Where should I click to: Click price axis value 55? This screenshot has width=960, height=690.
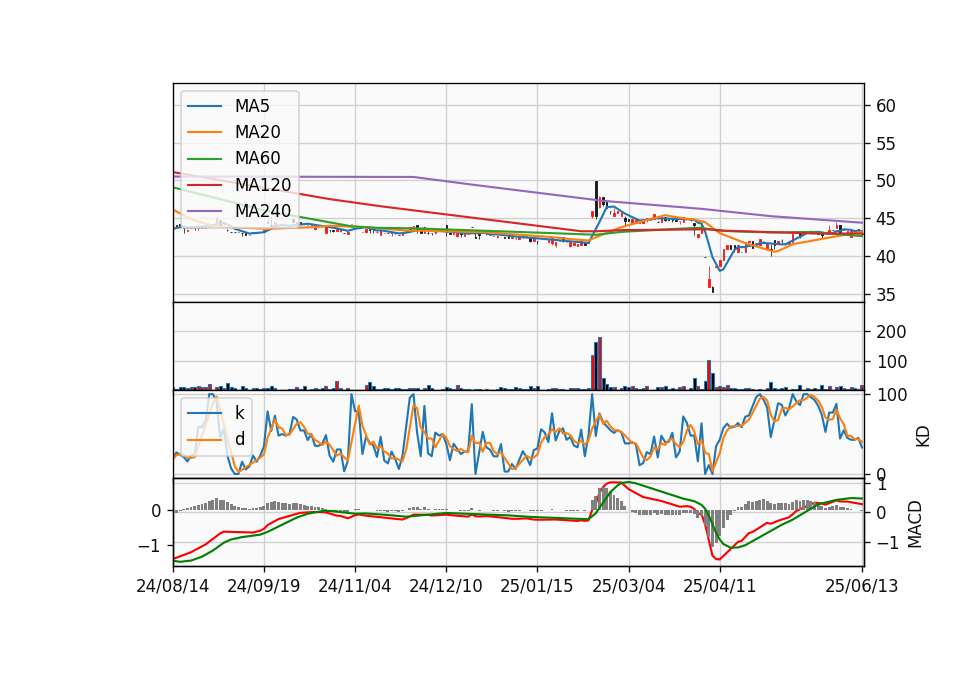click(x=885, y=144)
